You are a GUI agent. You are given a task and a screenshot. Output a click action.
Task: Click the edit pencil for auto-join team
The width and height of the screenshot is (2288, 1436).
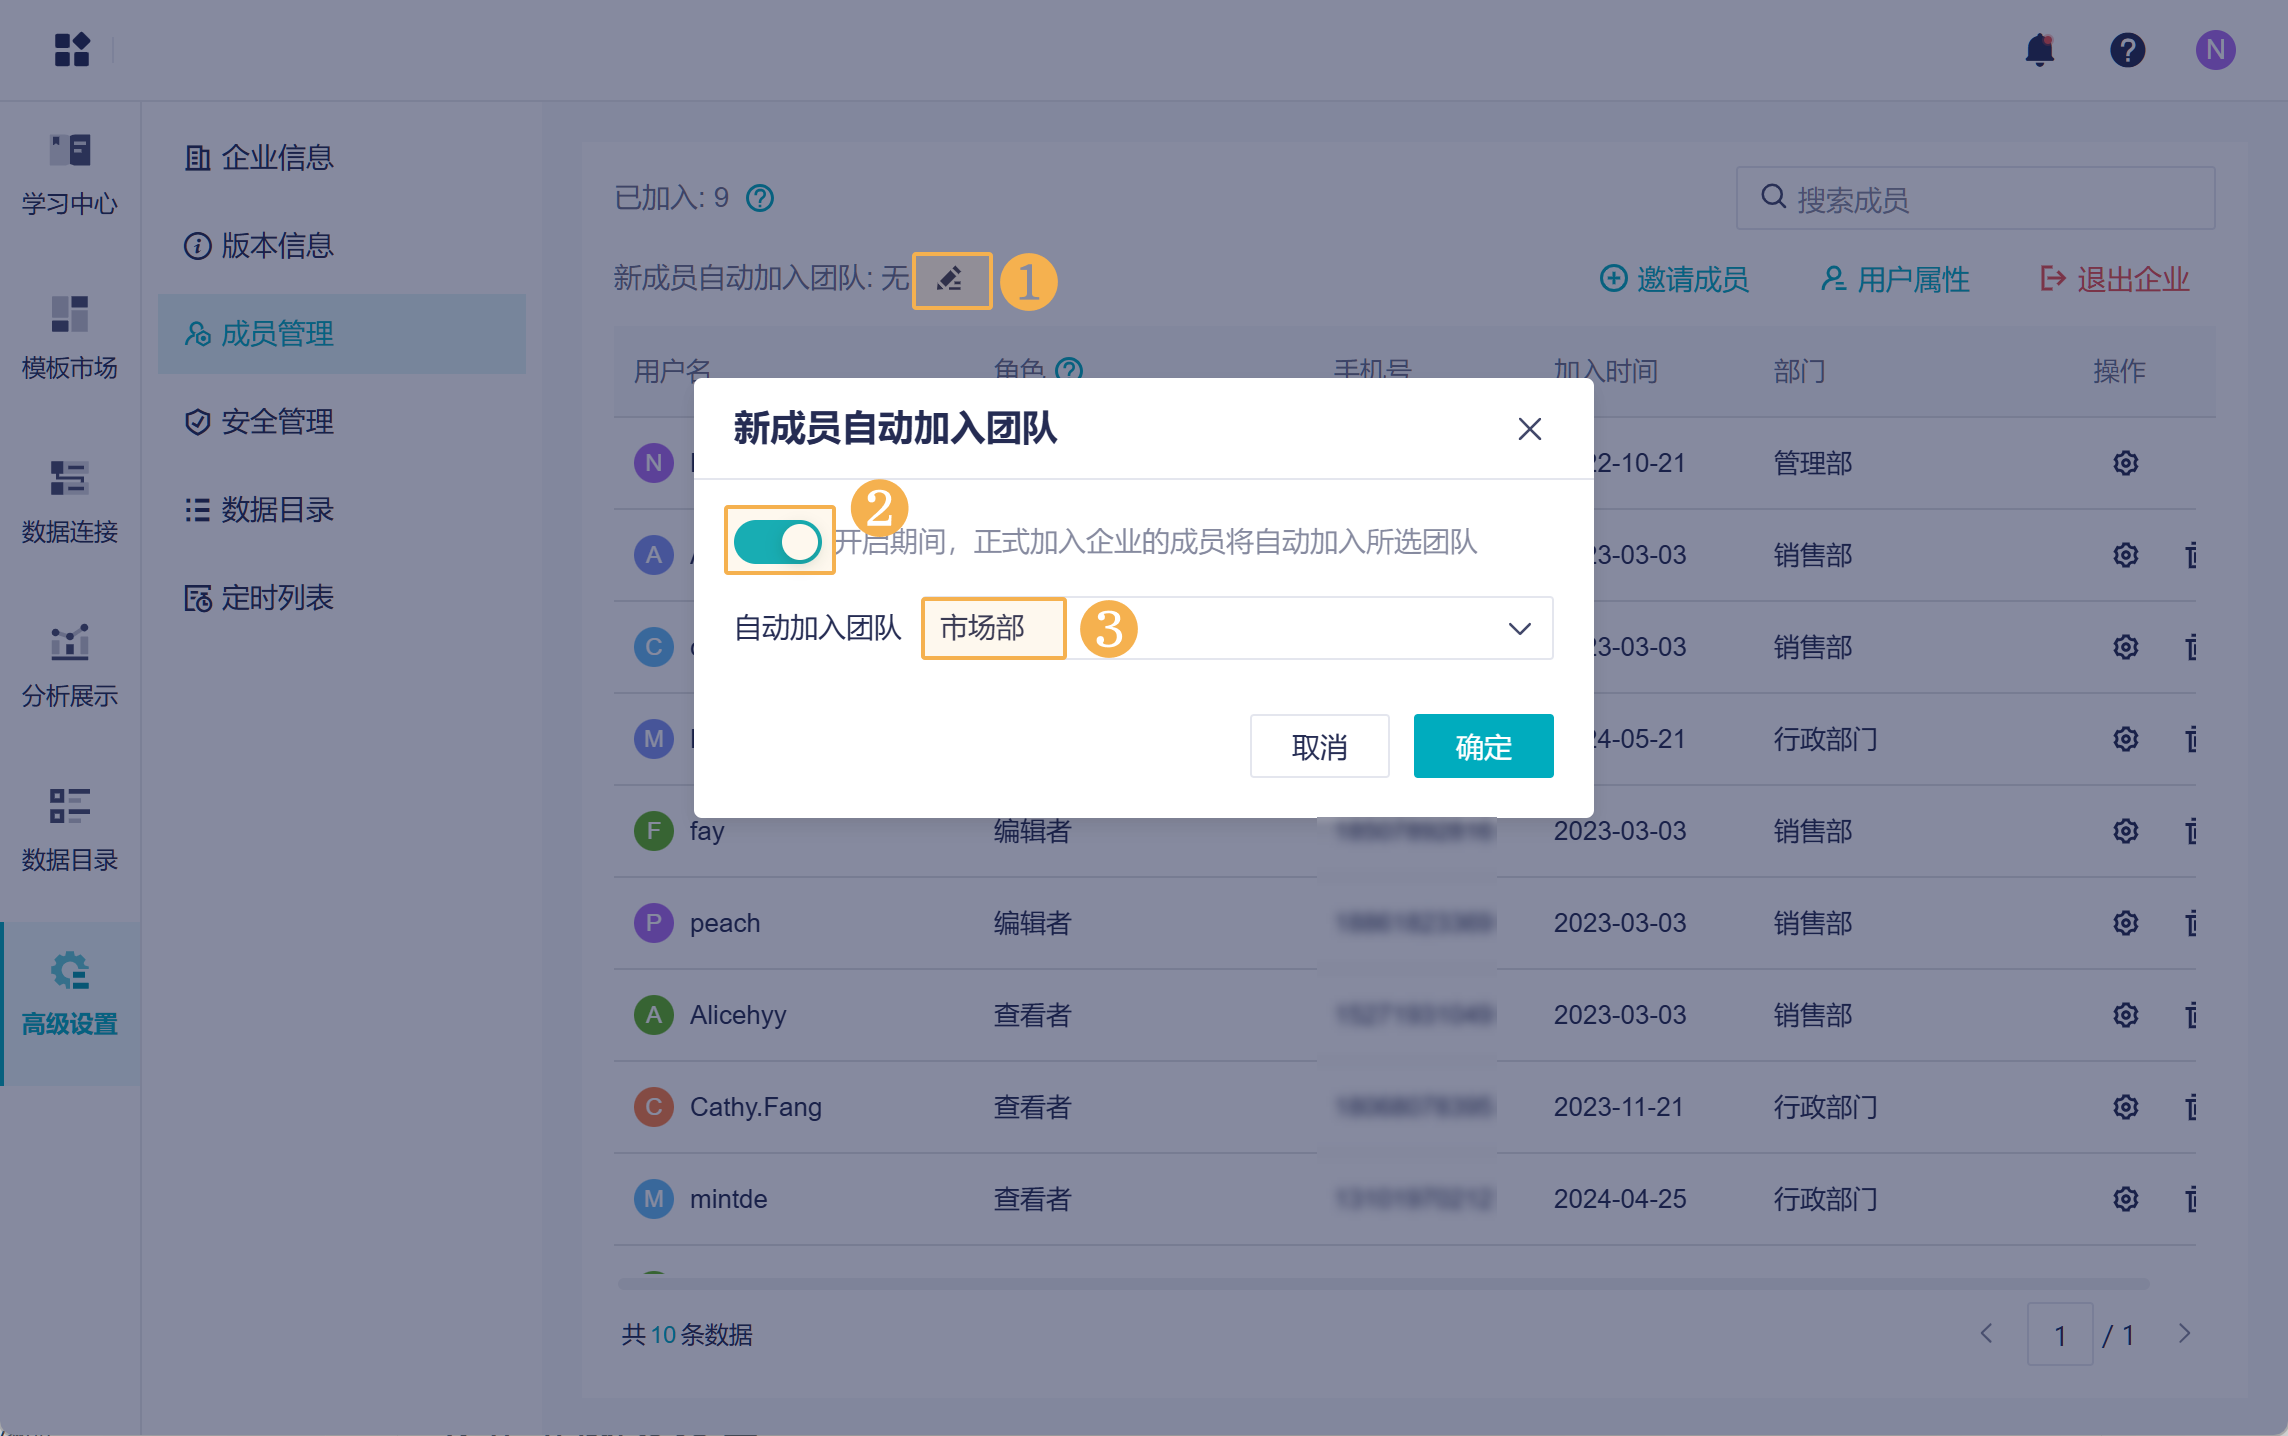tap(950, 279)
